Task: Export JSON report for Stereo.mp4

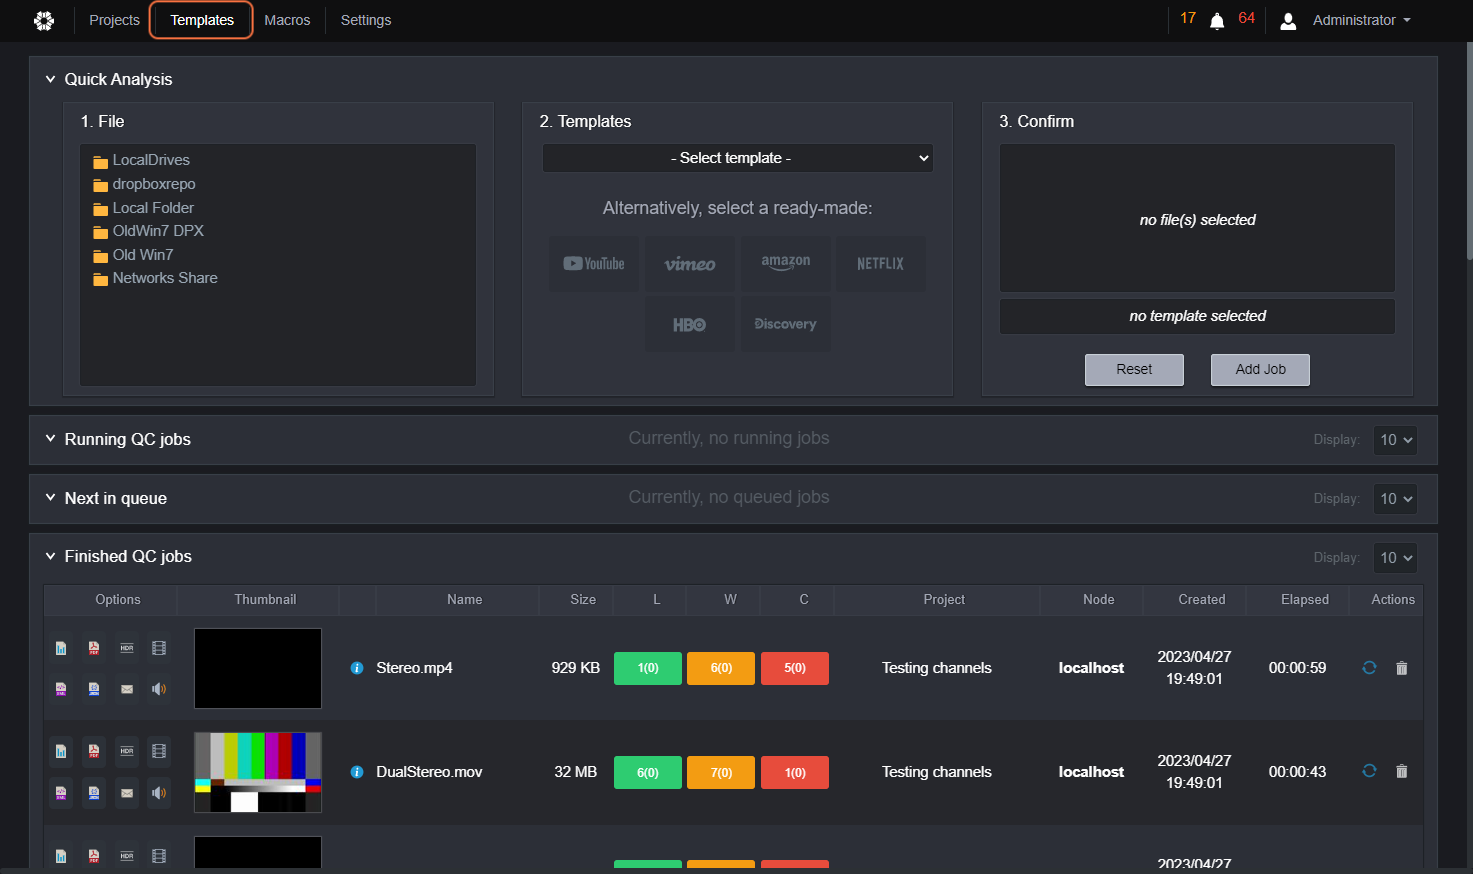Action: click(94, 689)
